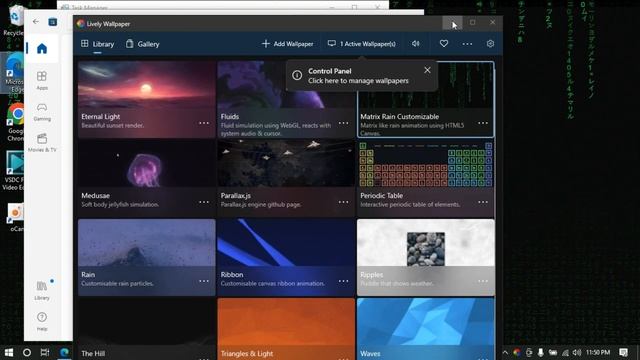Open options menu for Matrix Rain Customizable
The width and height of the screenshot is (640, 360).
point(483,123)
